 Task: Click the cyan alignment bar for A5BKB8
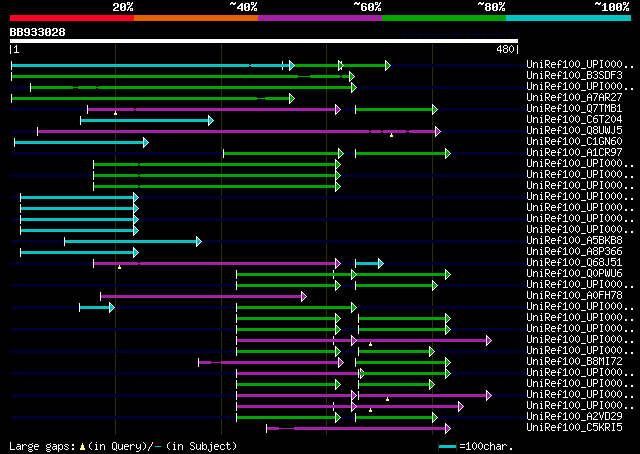131,241
